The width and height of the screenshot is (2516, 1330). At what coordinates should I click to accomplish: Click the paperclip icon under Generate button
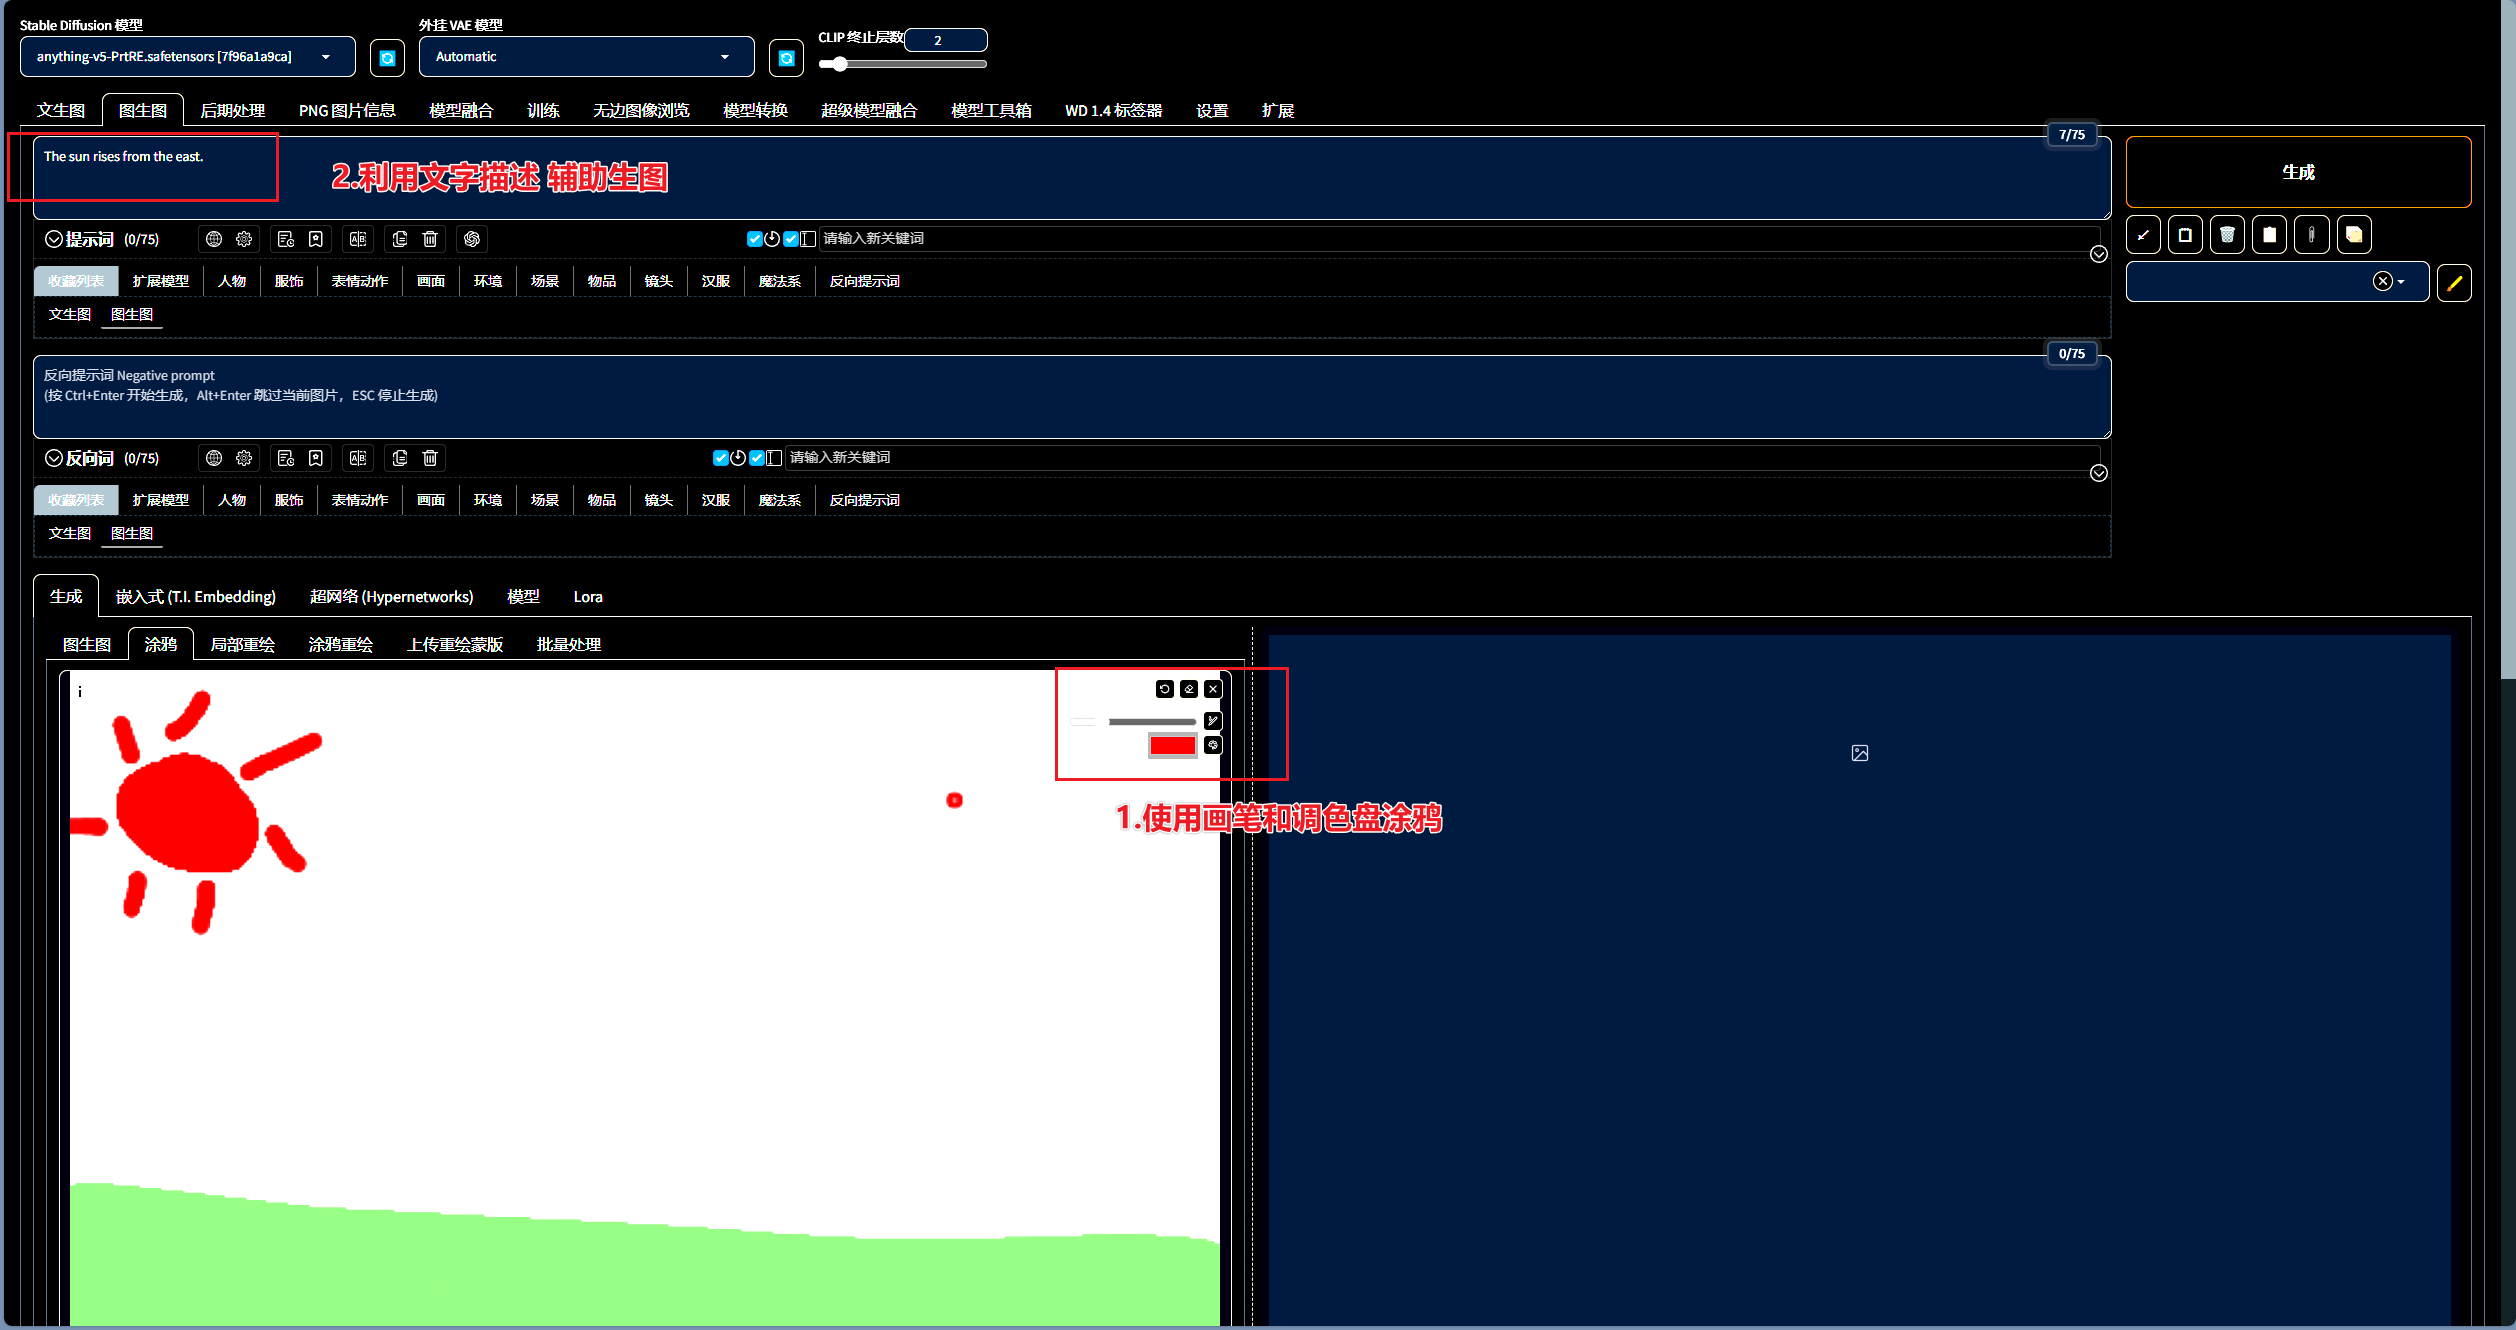(x=2311, y=235)
